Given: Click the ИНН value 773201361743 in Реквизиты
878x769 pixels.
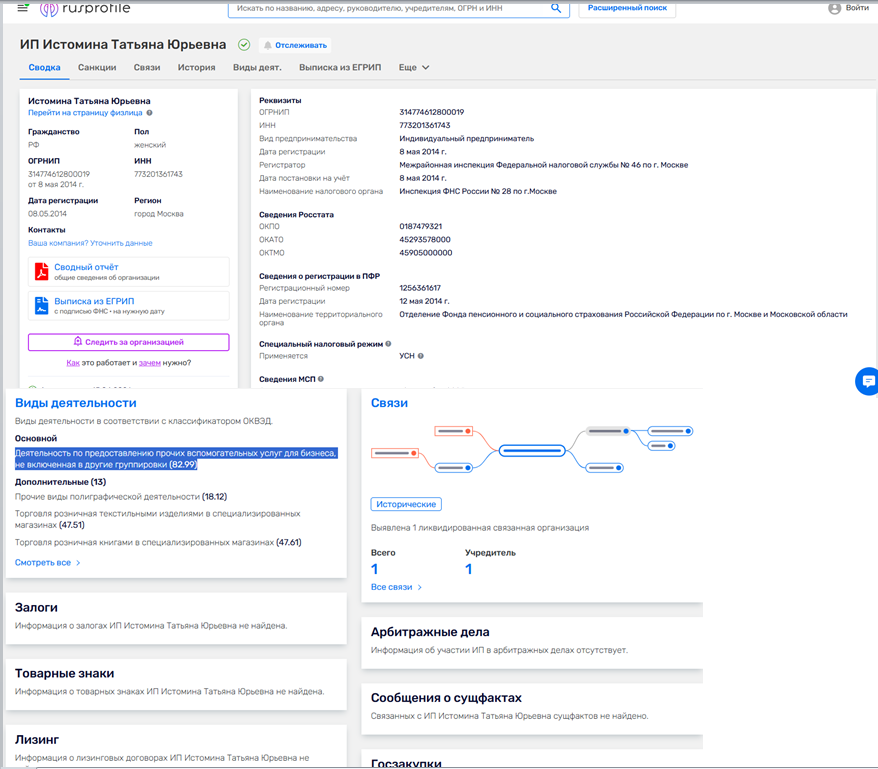Looking at the screenshot, I should click(424, 125).
